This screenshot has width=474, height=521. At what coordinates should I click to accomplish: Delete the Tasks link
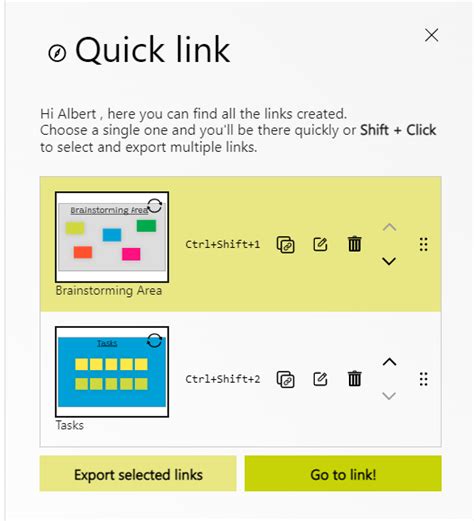[x=355, y=379]
